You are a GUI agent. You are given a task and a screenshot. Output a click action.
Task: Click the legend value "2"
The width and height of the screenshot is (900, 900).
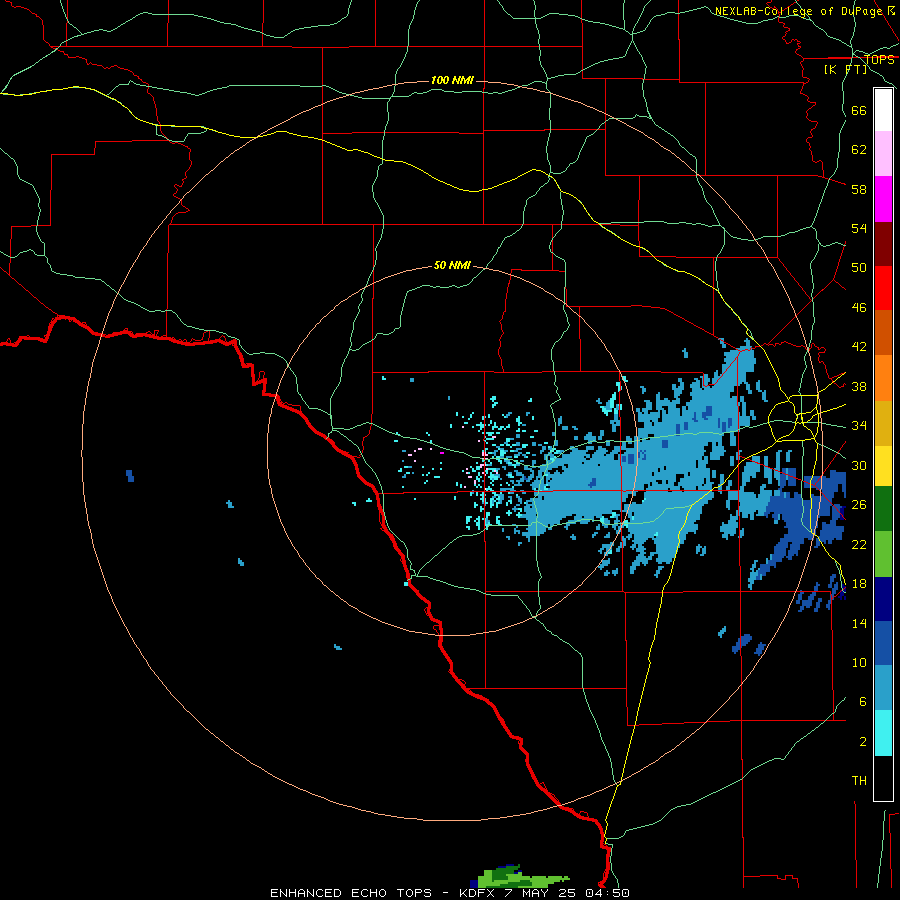(862, 742)
